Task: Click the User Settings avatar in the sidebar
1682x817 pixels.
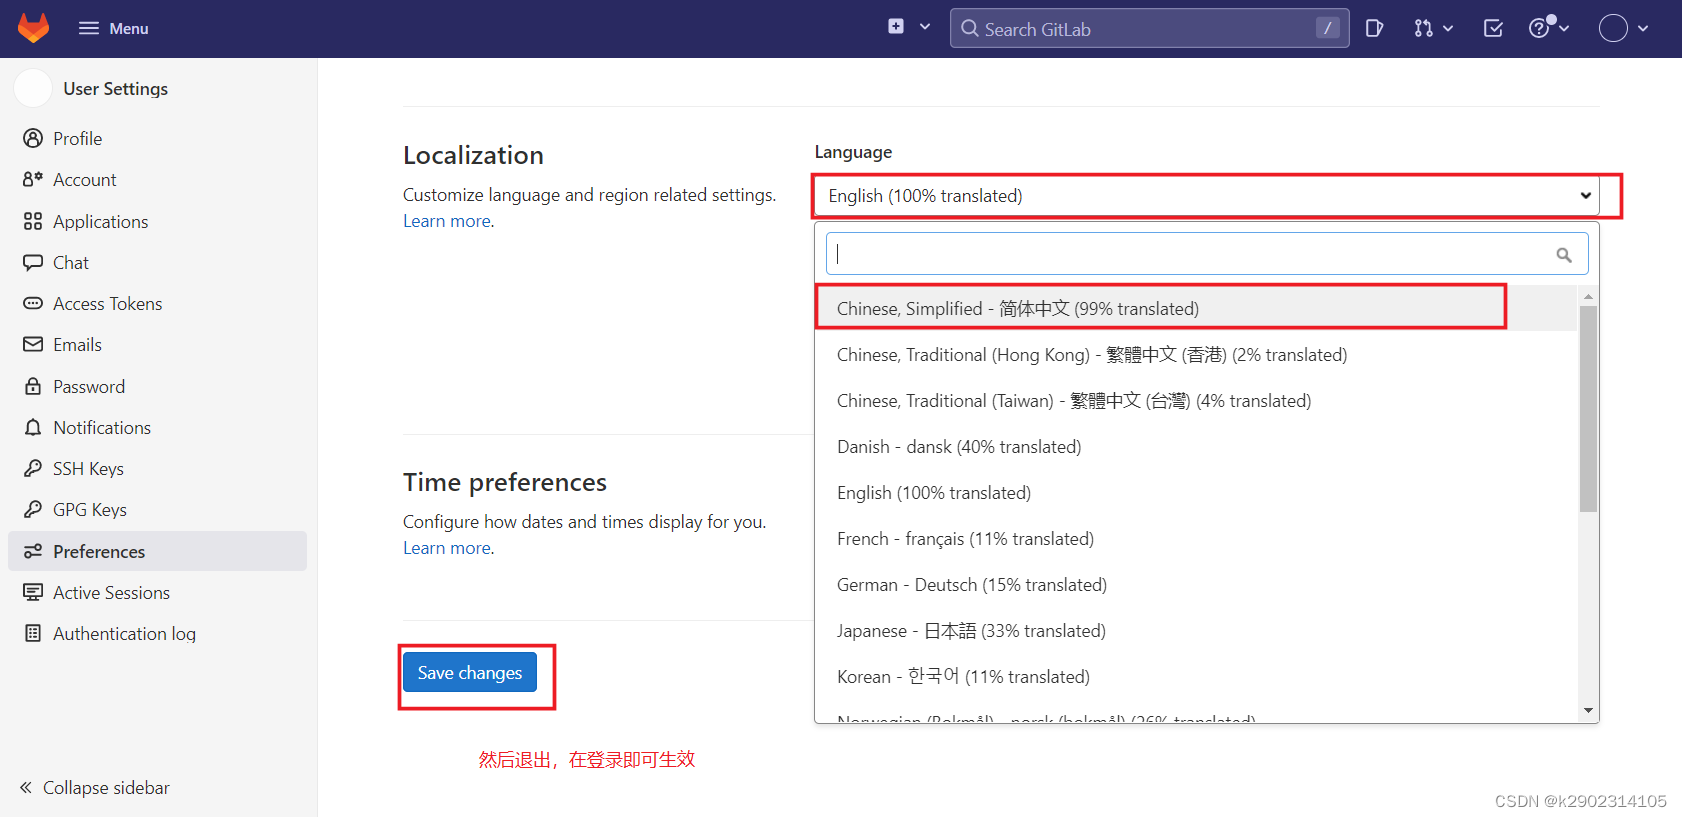Action: click(x=33, y=88)
